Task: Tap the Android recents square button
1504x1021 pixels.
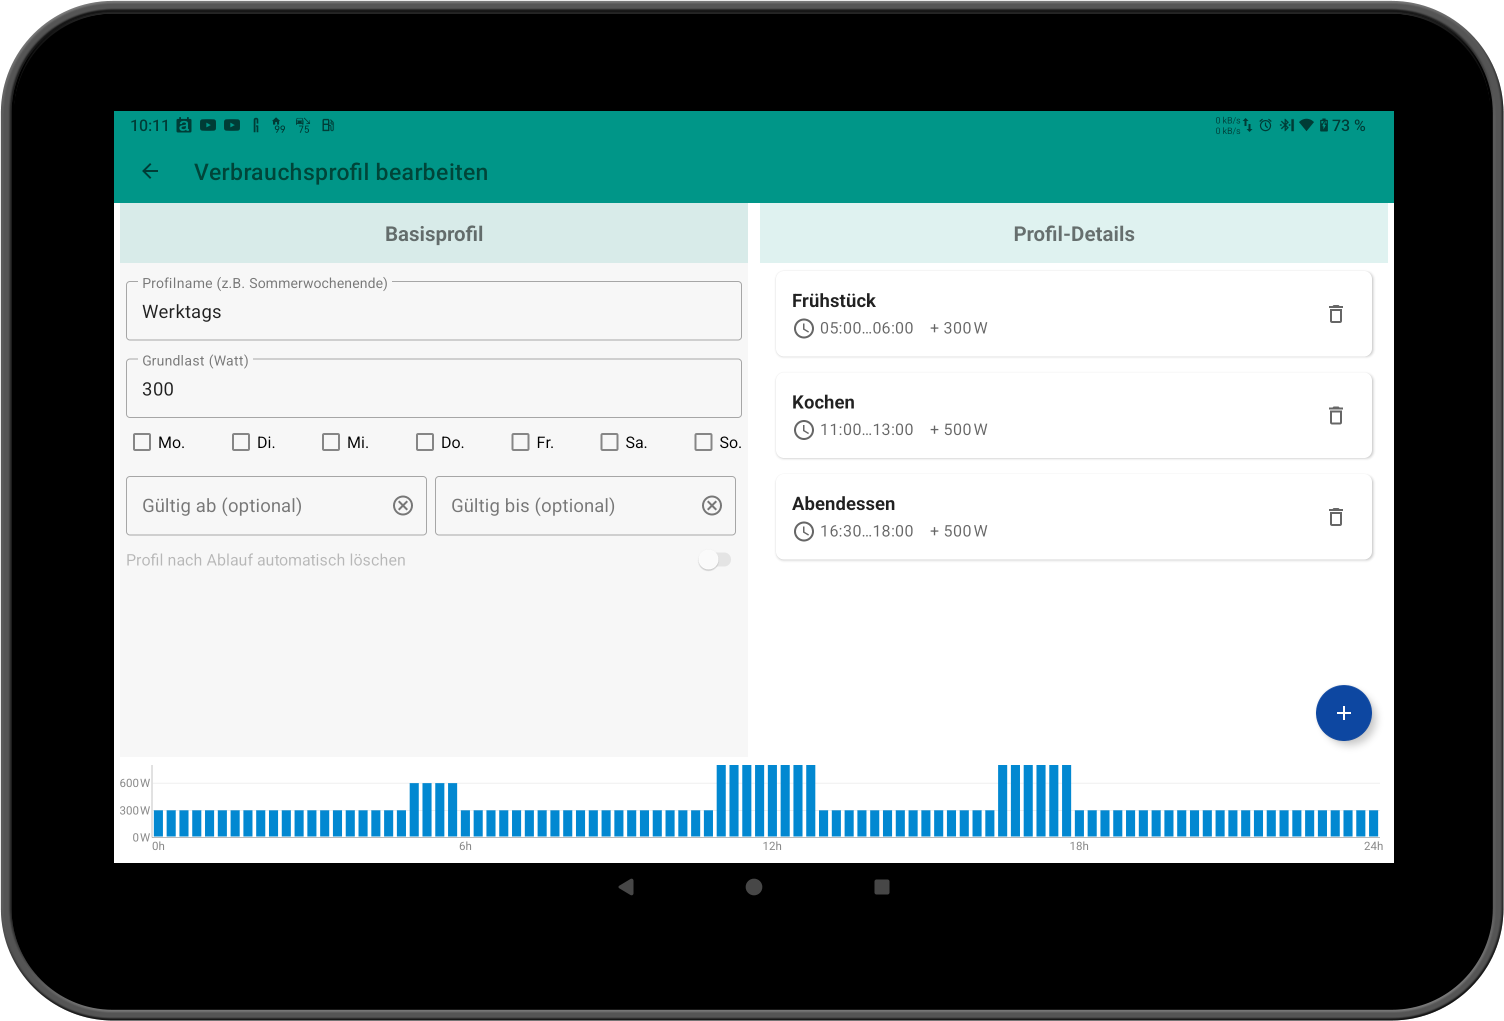Action: coord(881,887)
